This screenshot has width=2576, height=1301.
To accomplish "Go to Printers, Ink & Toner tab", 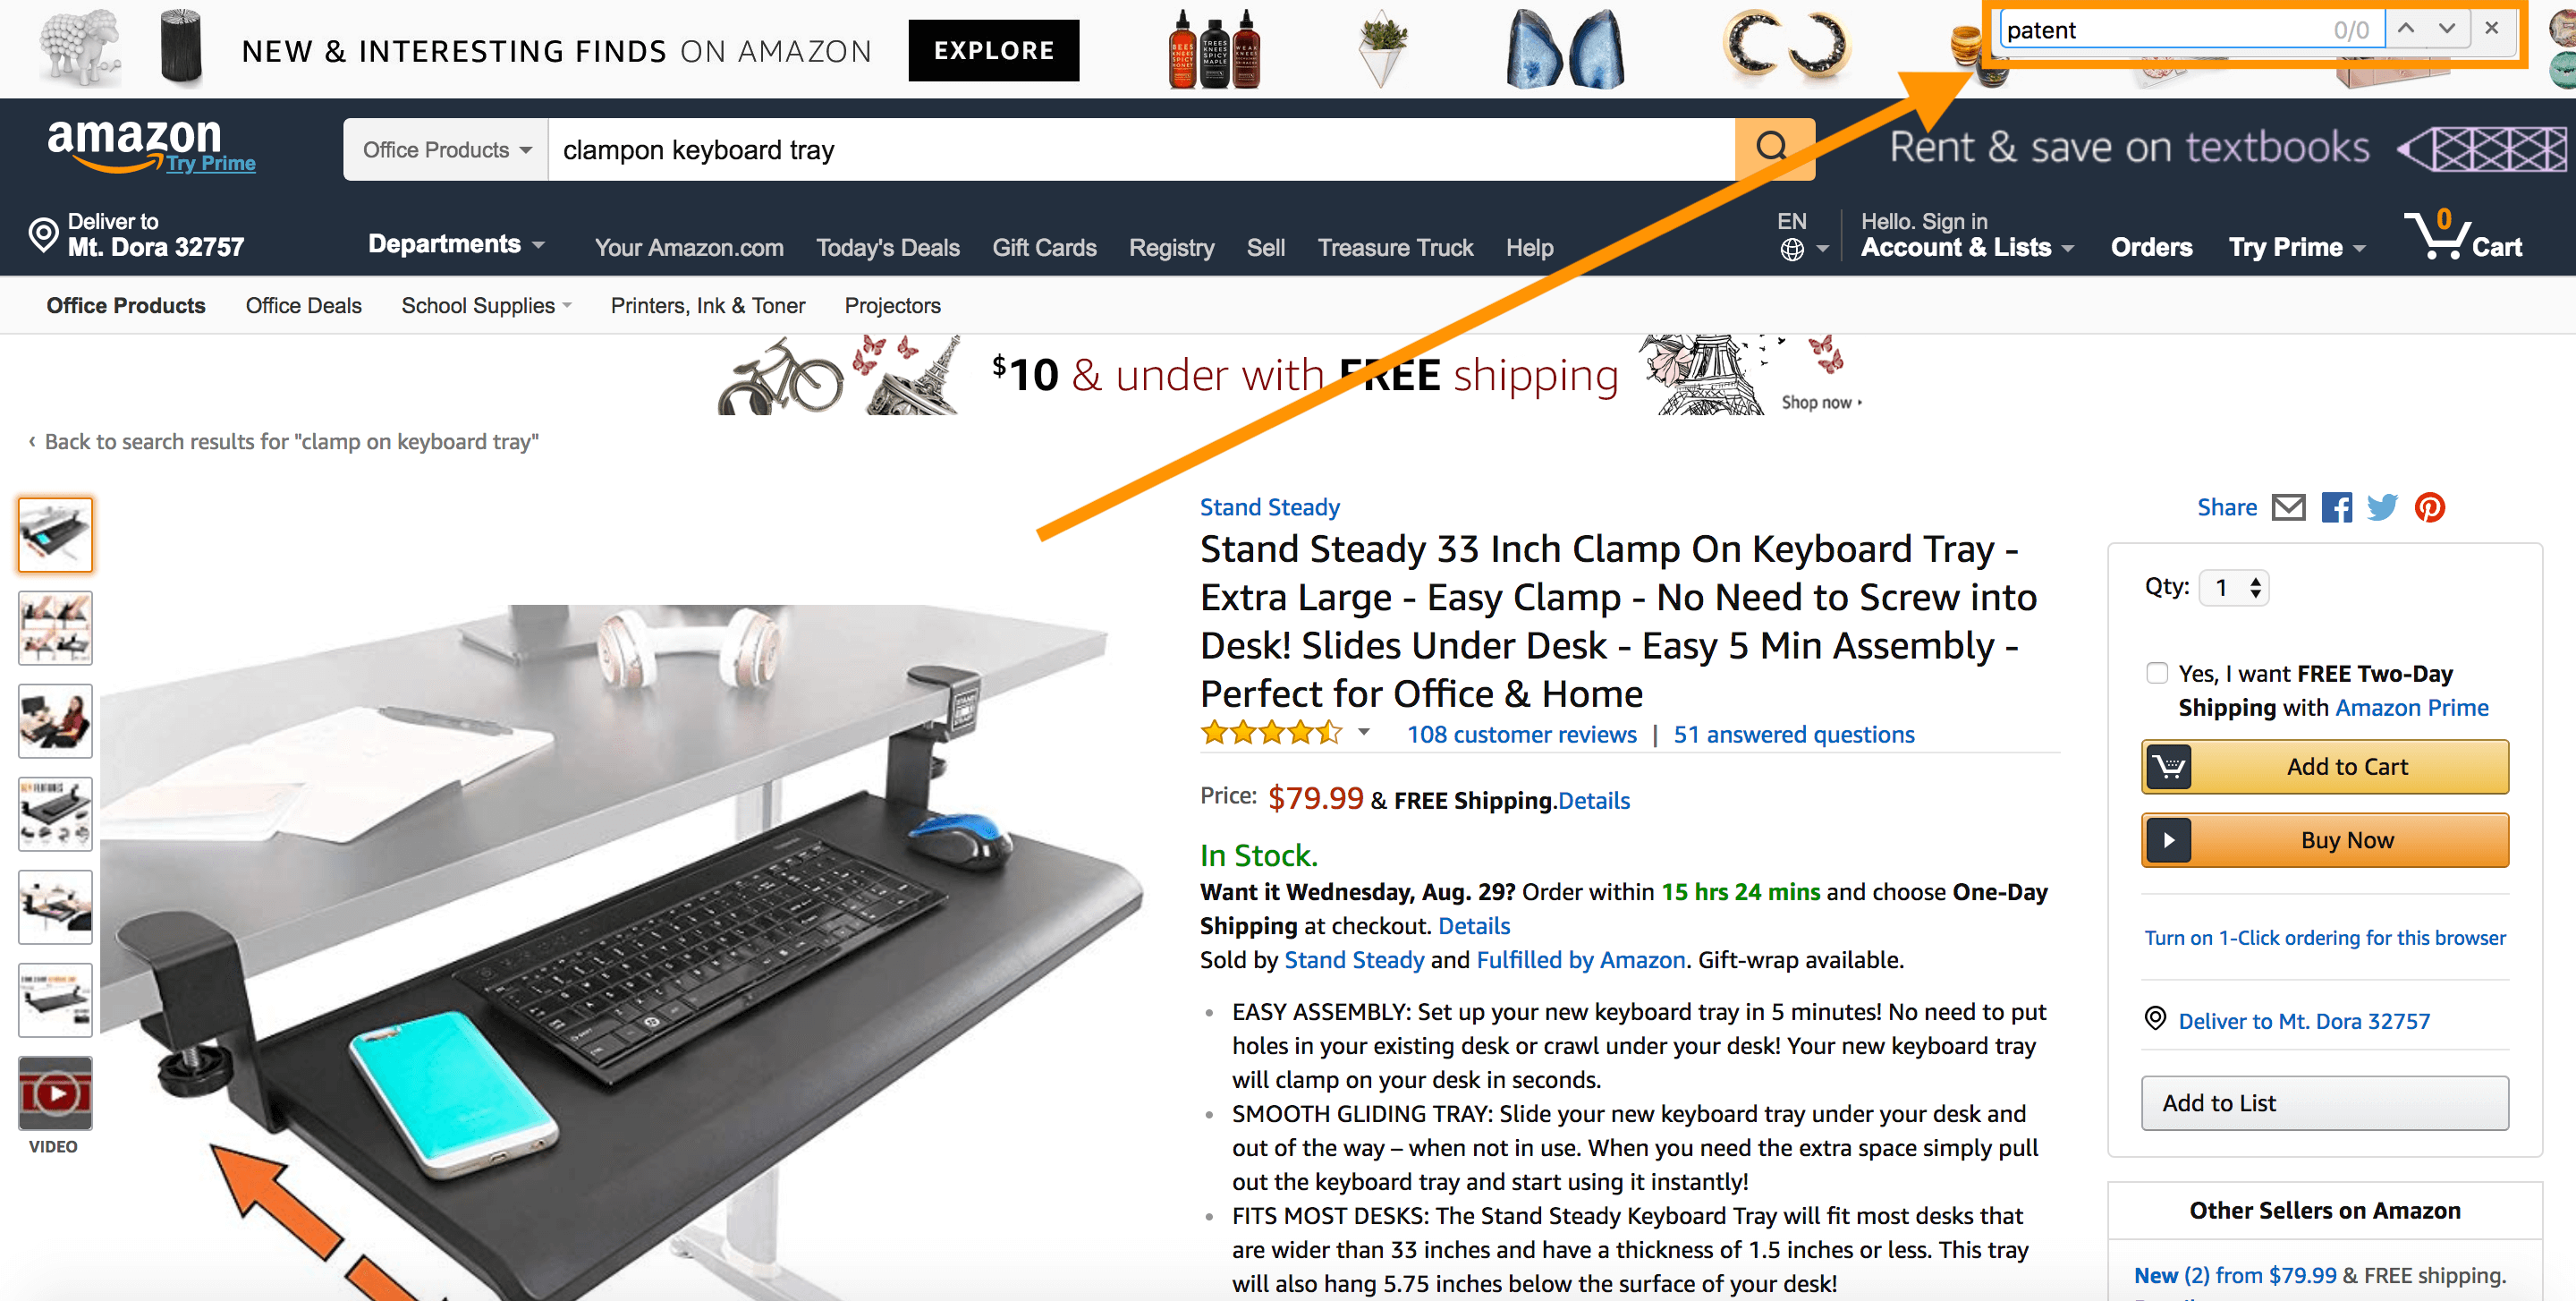I will point(708,306).
